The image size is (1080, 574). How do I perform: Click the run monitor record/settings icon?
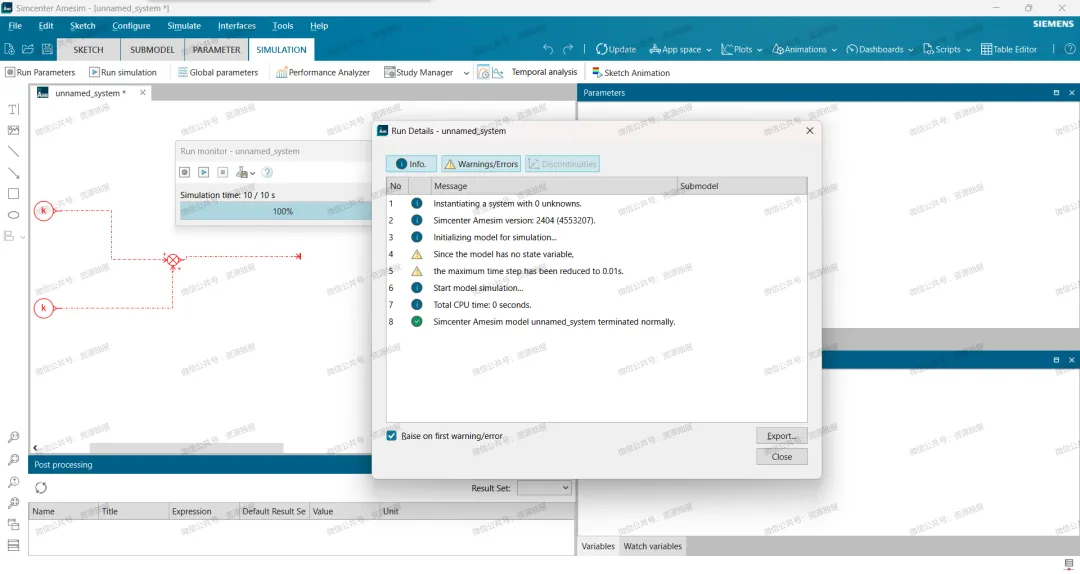[x=185, y=172]
